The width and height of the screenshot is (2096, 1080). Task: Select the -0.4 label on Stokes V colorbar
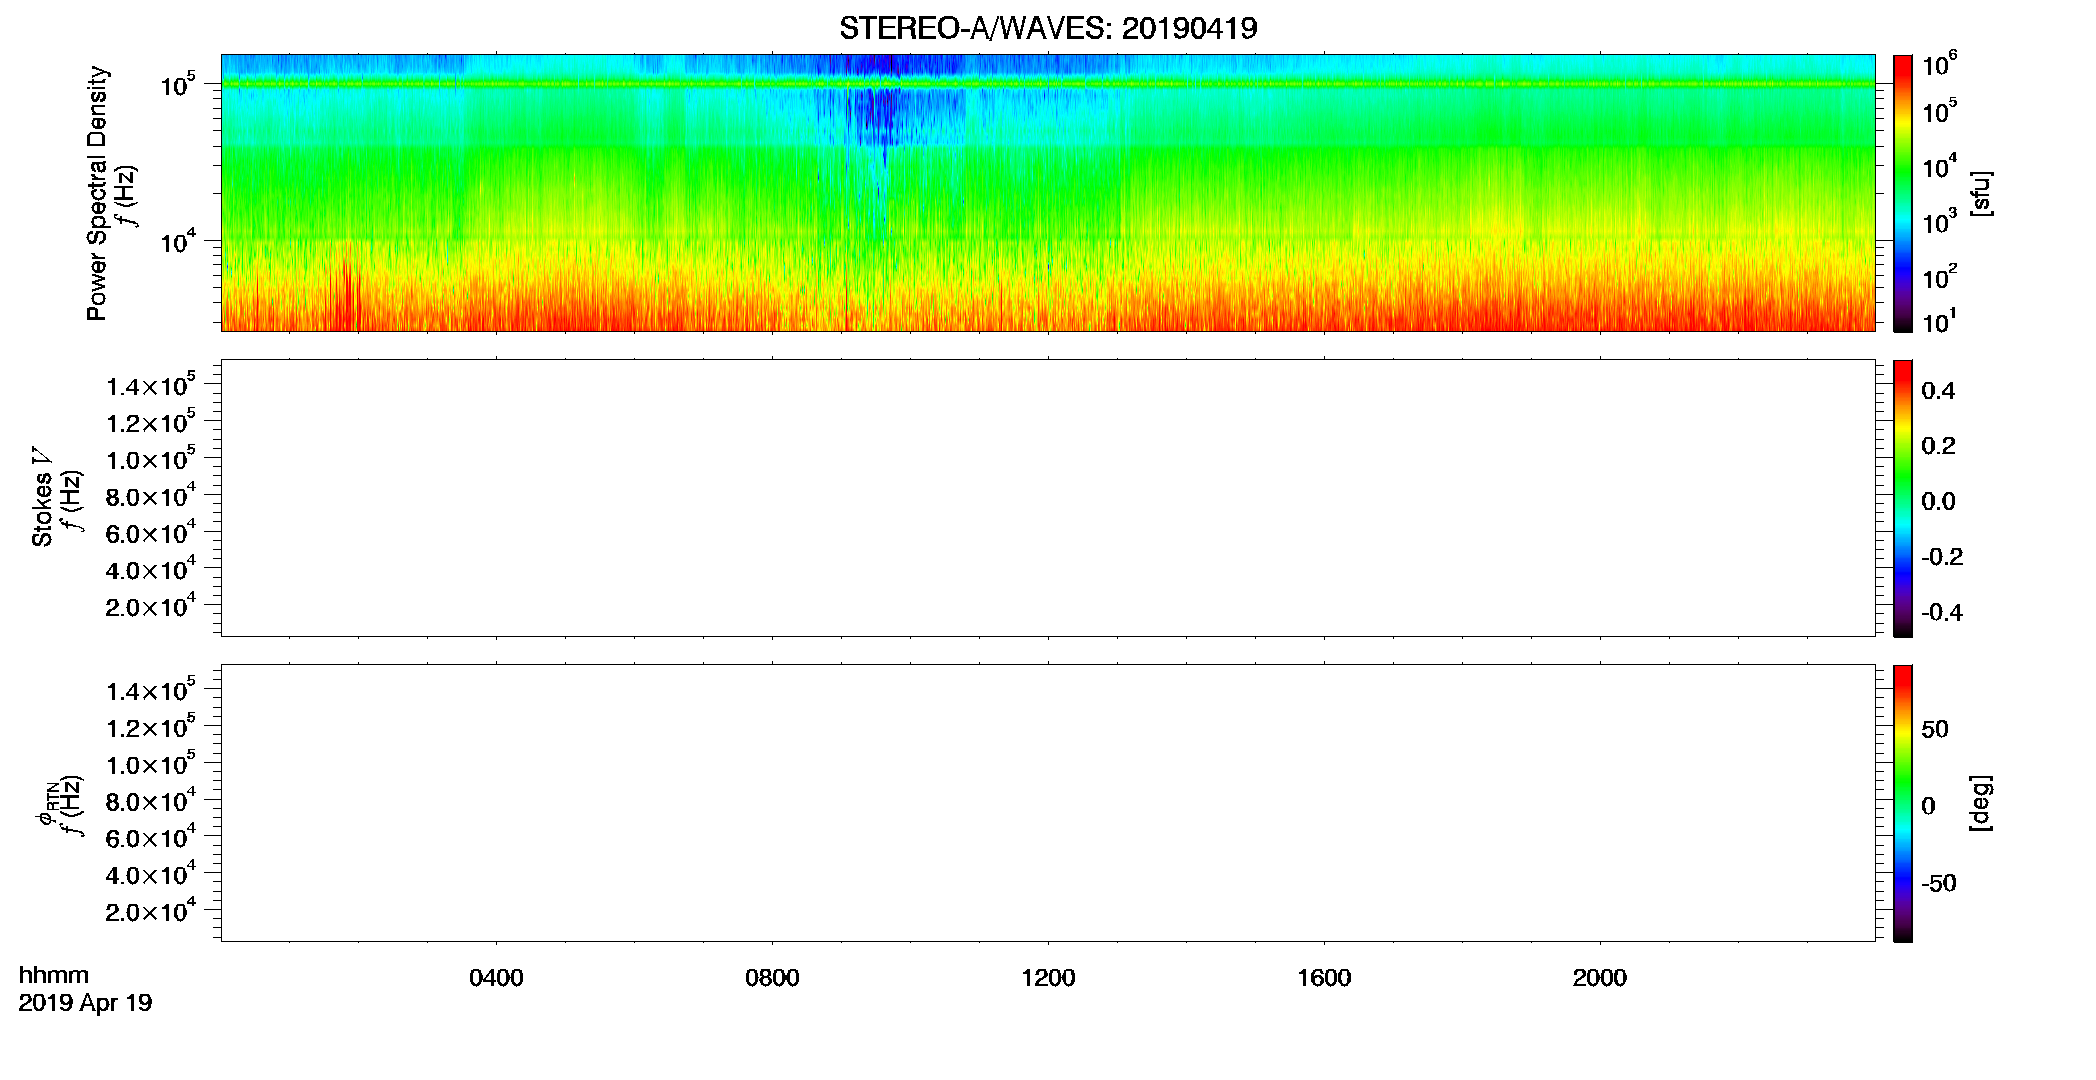(1942, 612)
